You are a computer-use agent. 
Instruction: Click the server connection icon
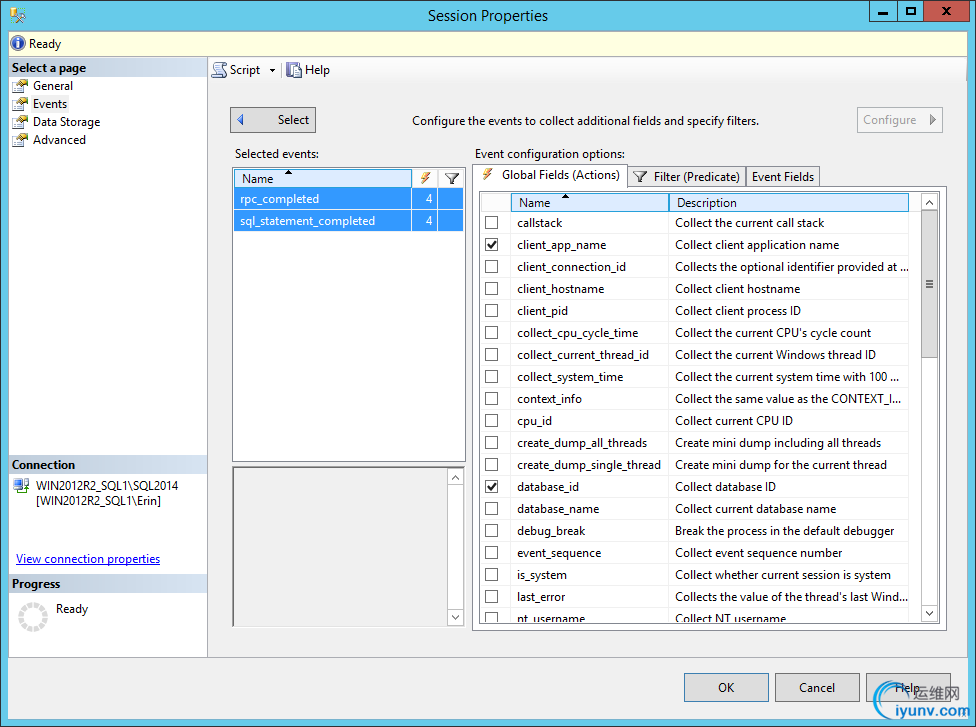point(22,486)
